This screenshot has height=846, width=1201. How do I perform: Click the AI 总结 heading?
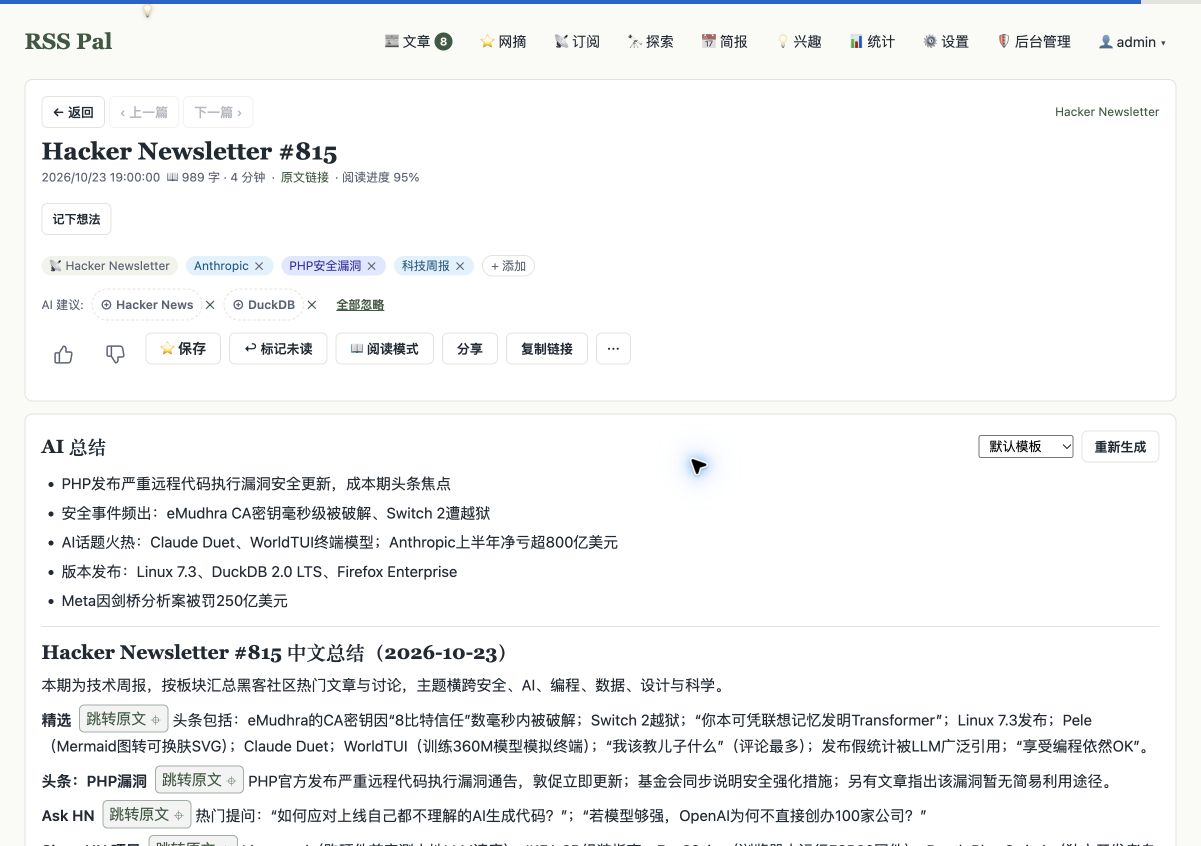pos(73,447)
